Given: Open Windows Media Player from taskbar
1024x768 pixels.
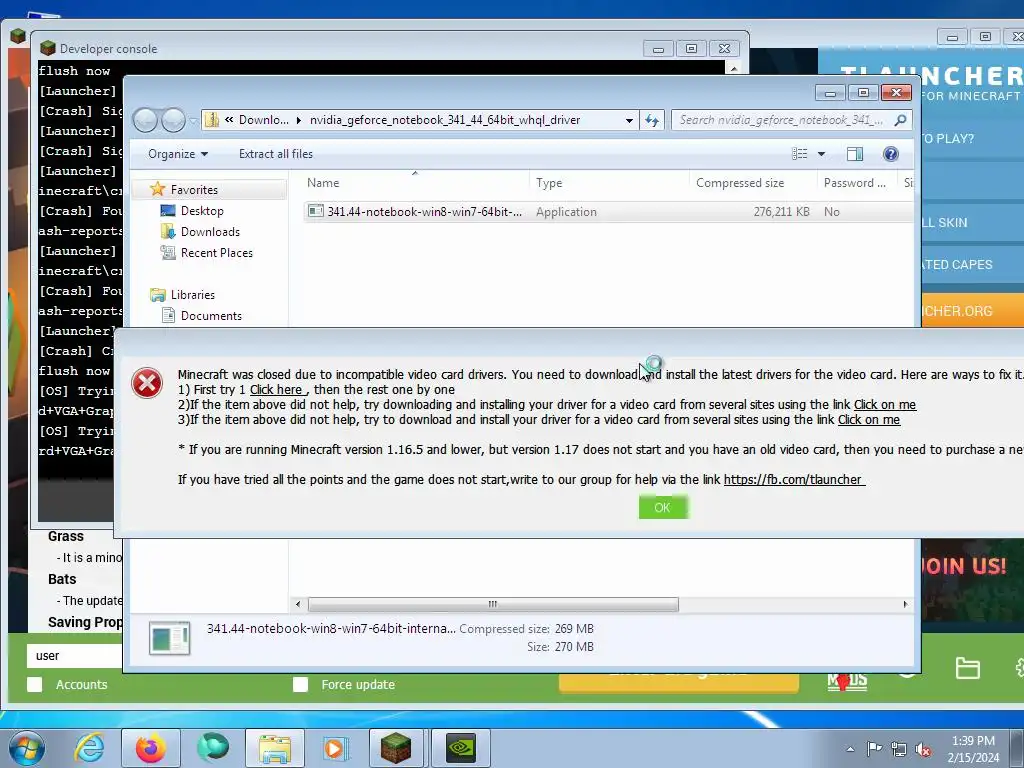Looking at the screenshot, I should click(336, 748).
